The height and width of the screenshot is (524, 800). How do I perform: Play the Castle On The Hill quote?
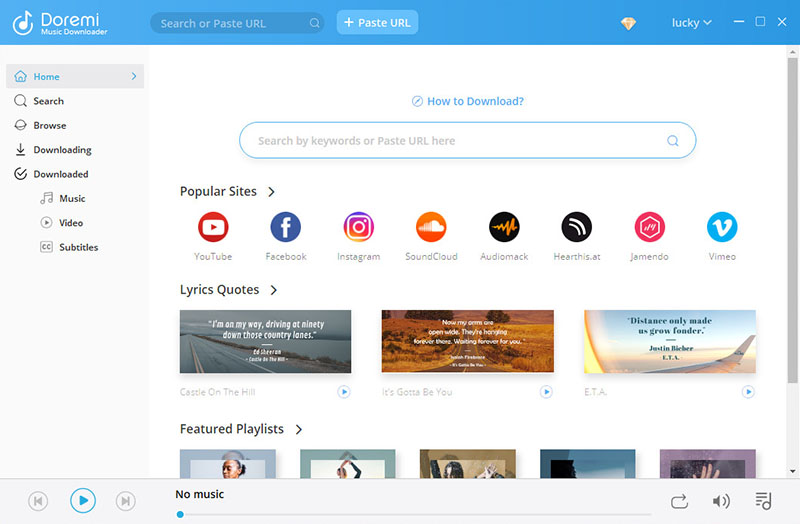click(x=344, y=392)
